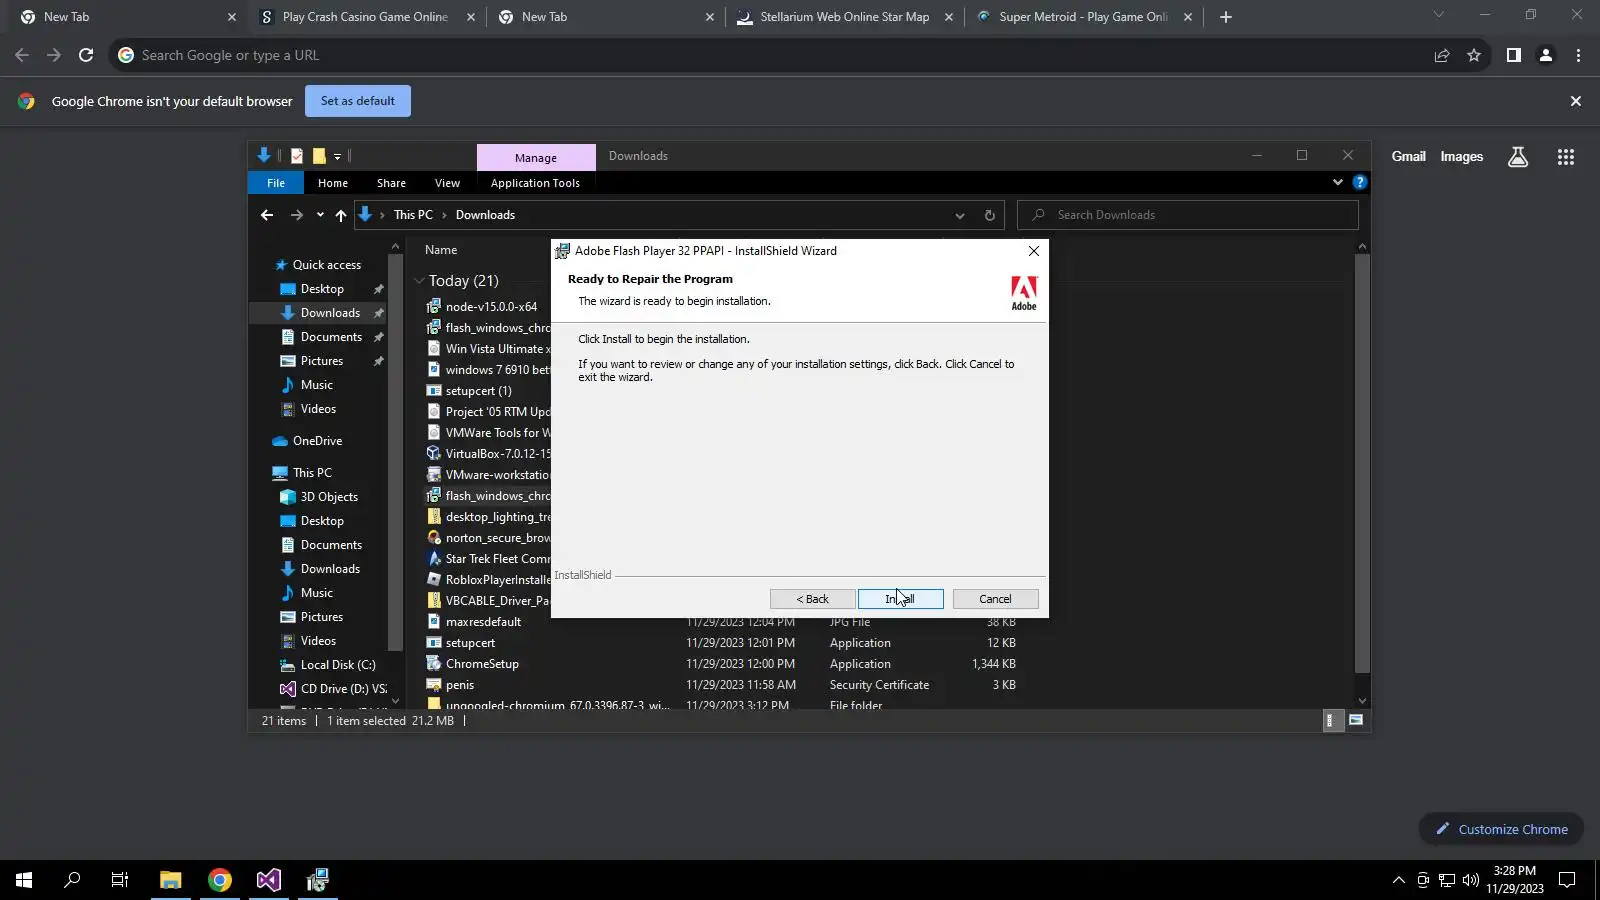1600x900 pixels.
Task: Click the Properties quick access icon
Action: pyautogui.click(x=297, y=156)
